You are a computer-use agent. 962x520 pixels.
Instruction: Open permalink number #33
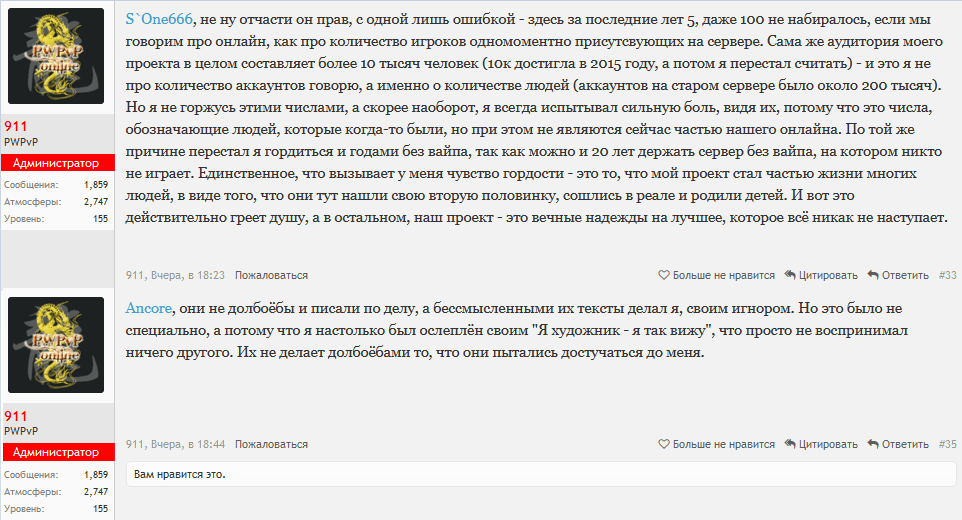(x=947, y=275)
